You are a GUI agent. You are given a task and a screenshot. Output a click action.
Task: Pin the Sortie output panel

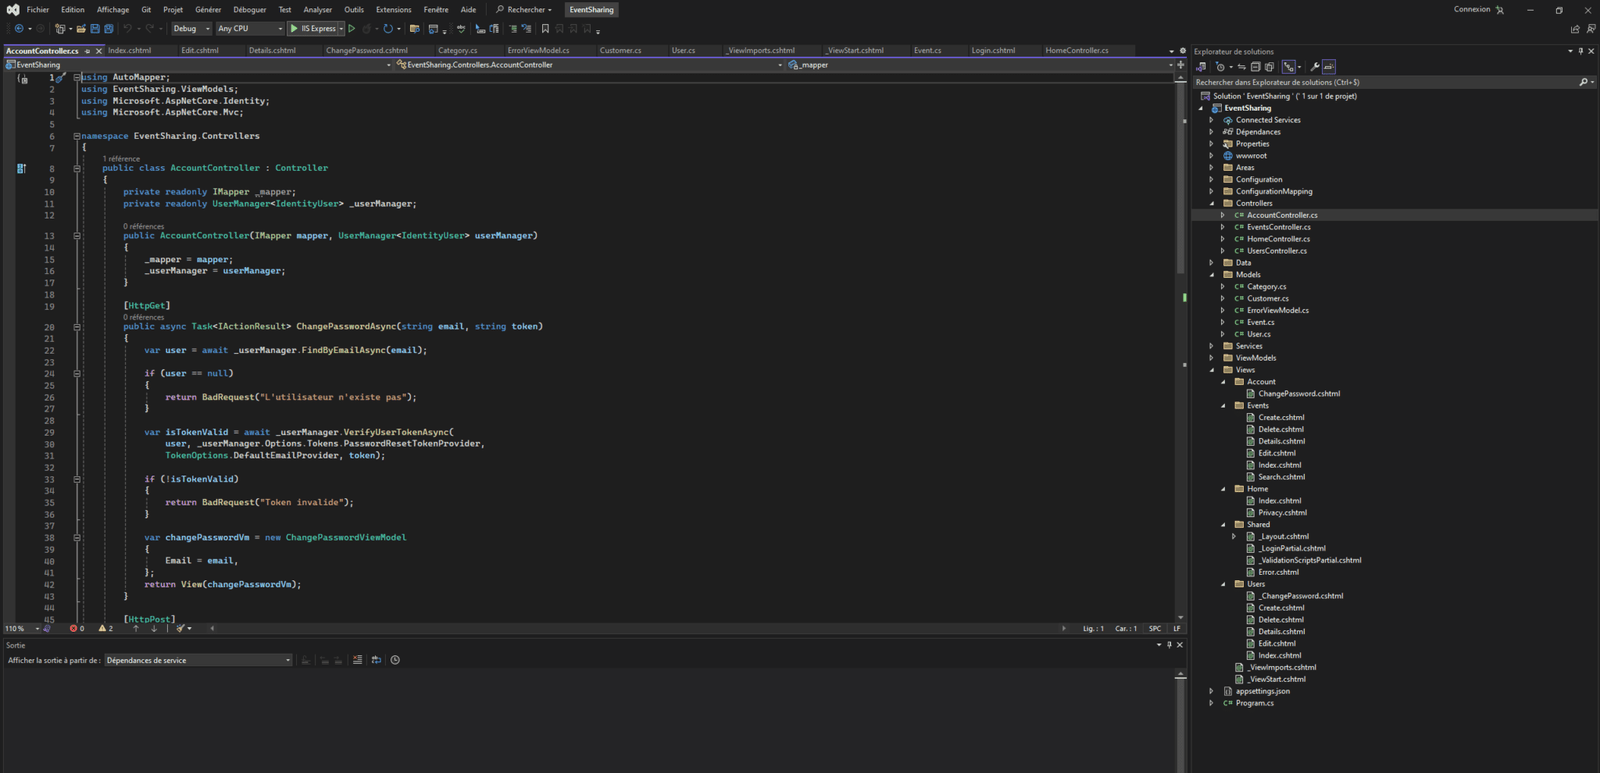coord(1169,645)
